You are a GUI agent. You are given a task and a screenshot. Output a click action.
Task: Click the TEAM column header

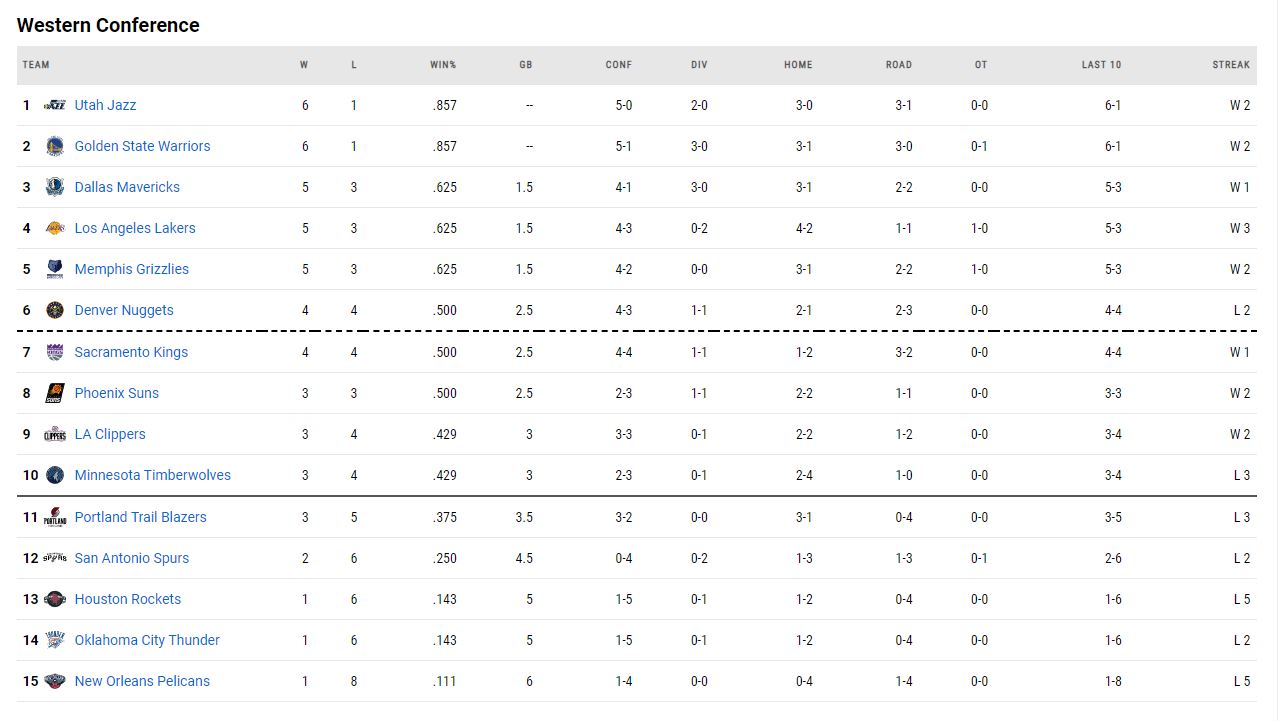(x=36, y=65)
